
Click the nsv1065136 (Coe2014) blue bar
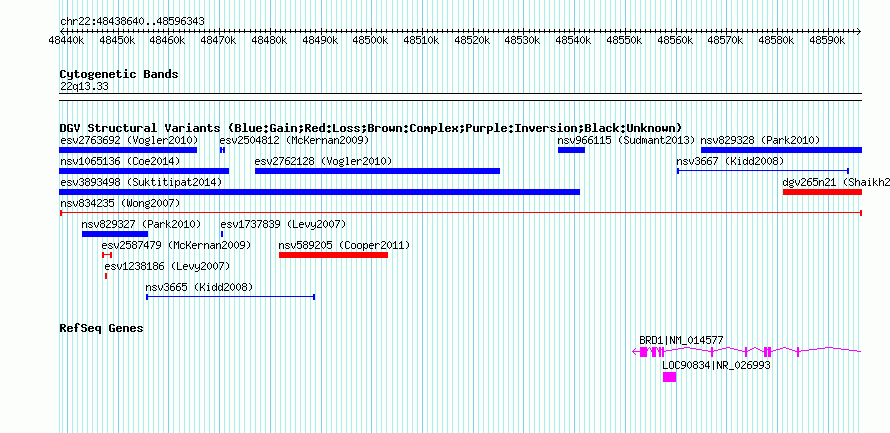(144, 171)
